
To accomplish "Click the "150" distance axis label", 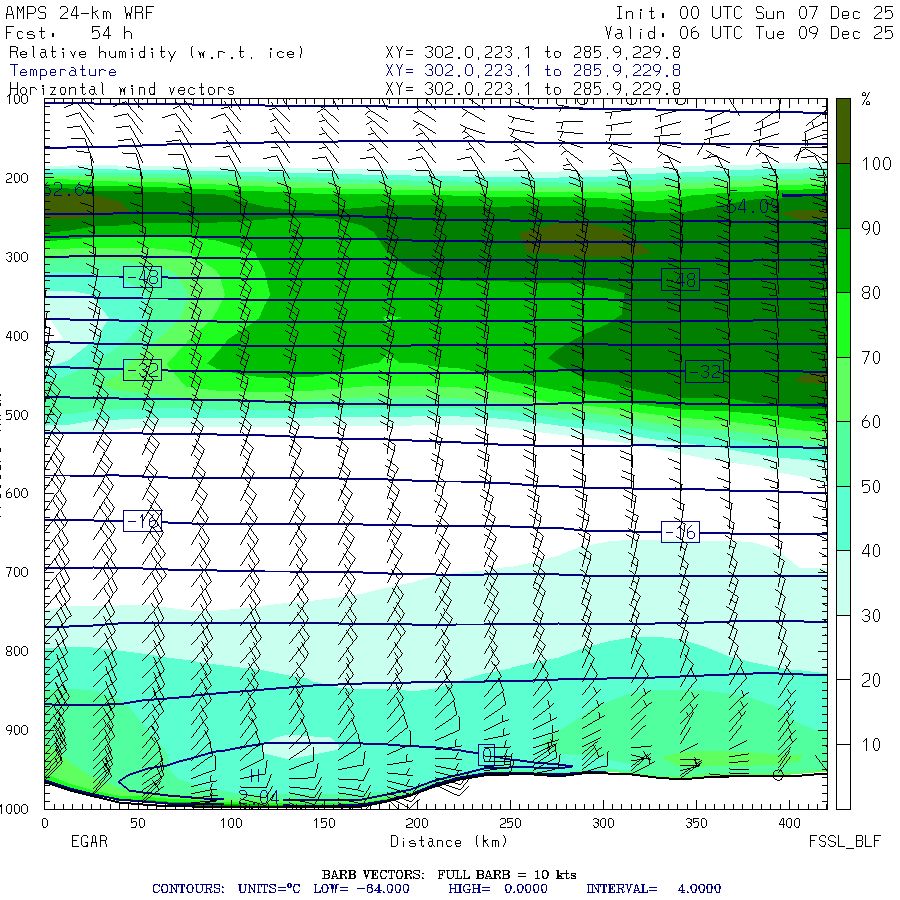I will tap(324, 823).
